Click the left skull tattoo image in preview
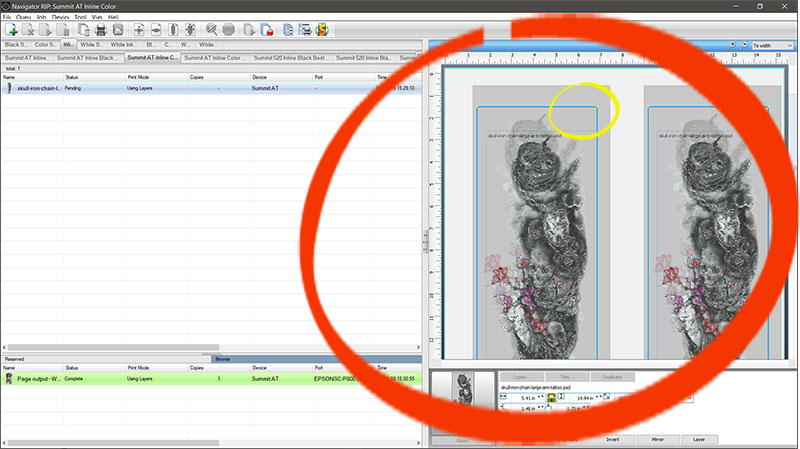The image size is (800, 449). [x=537, y=232]
